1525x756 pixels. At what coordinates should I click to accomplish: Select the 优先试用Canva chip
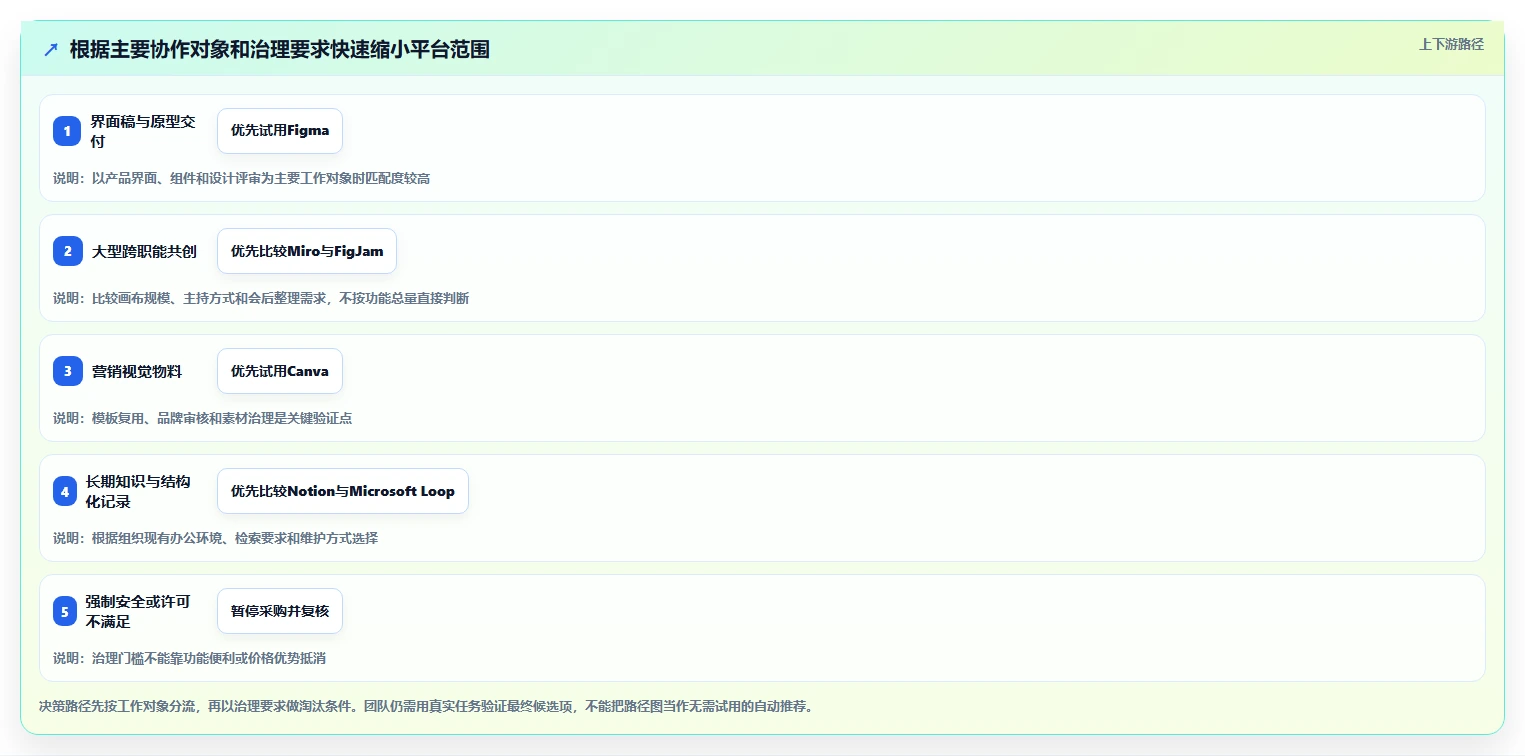point(280,371)
